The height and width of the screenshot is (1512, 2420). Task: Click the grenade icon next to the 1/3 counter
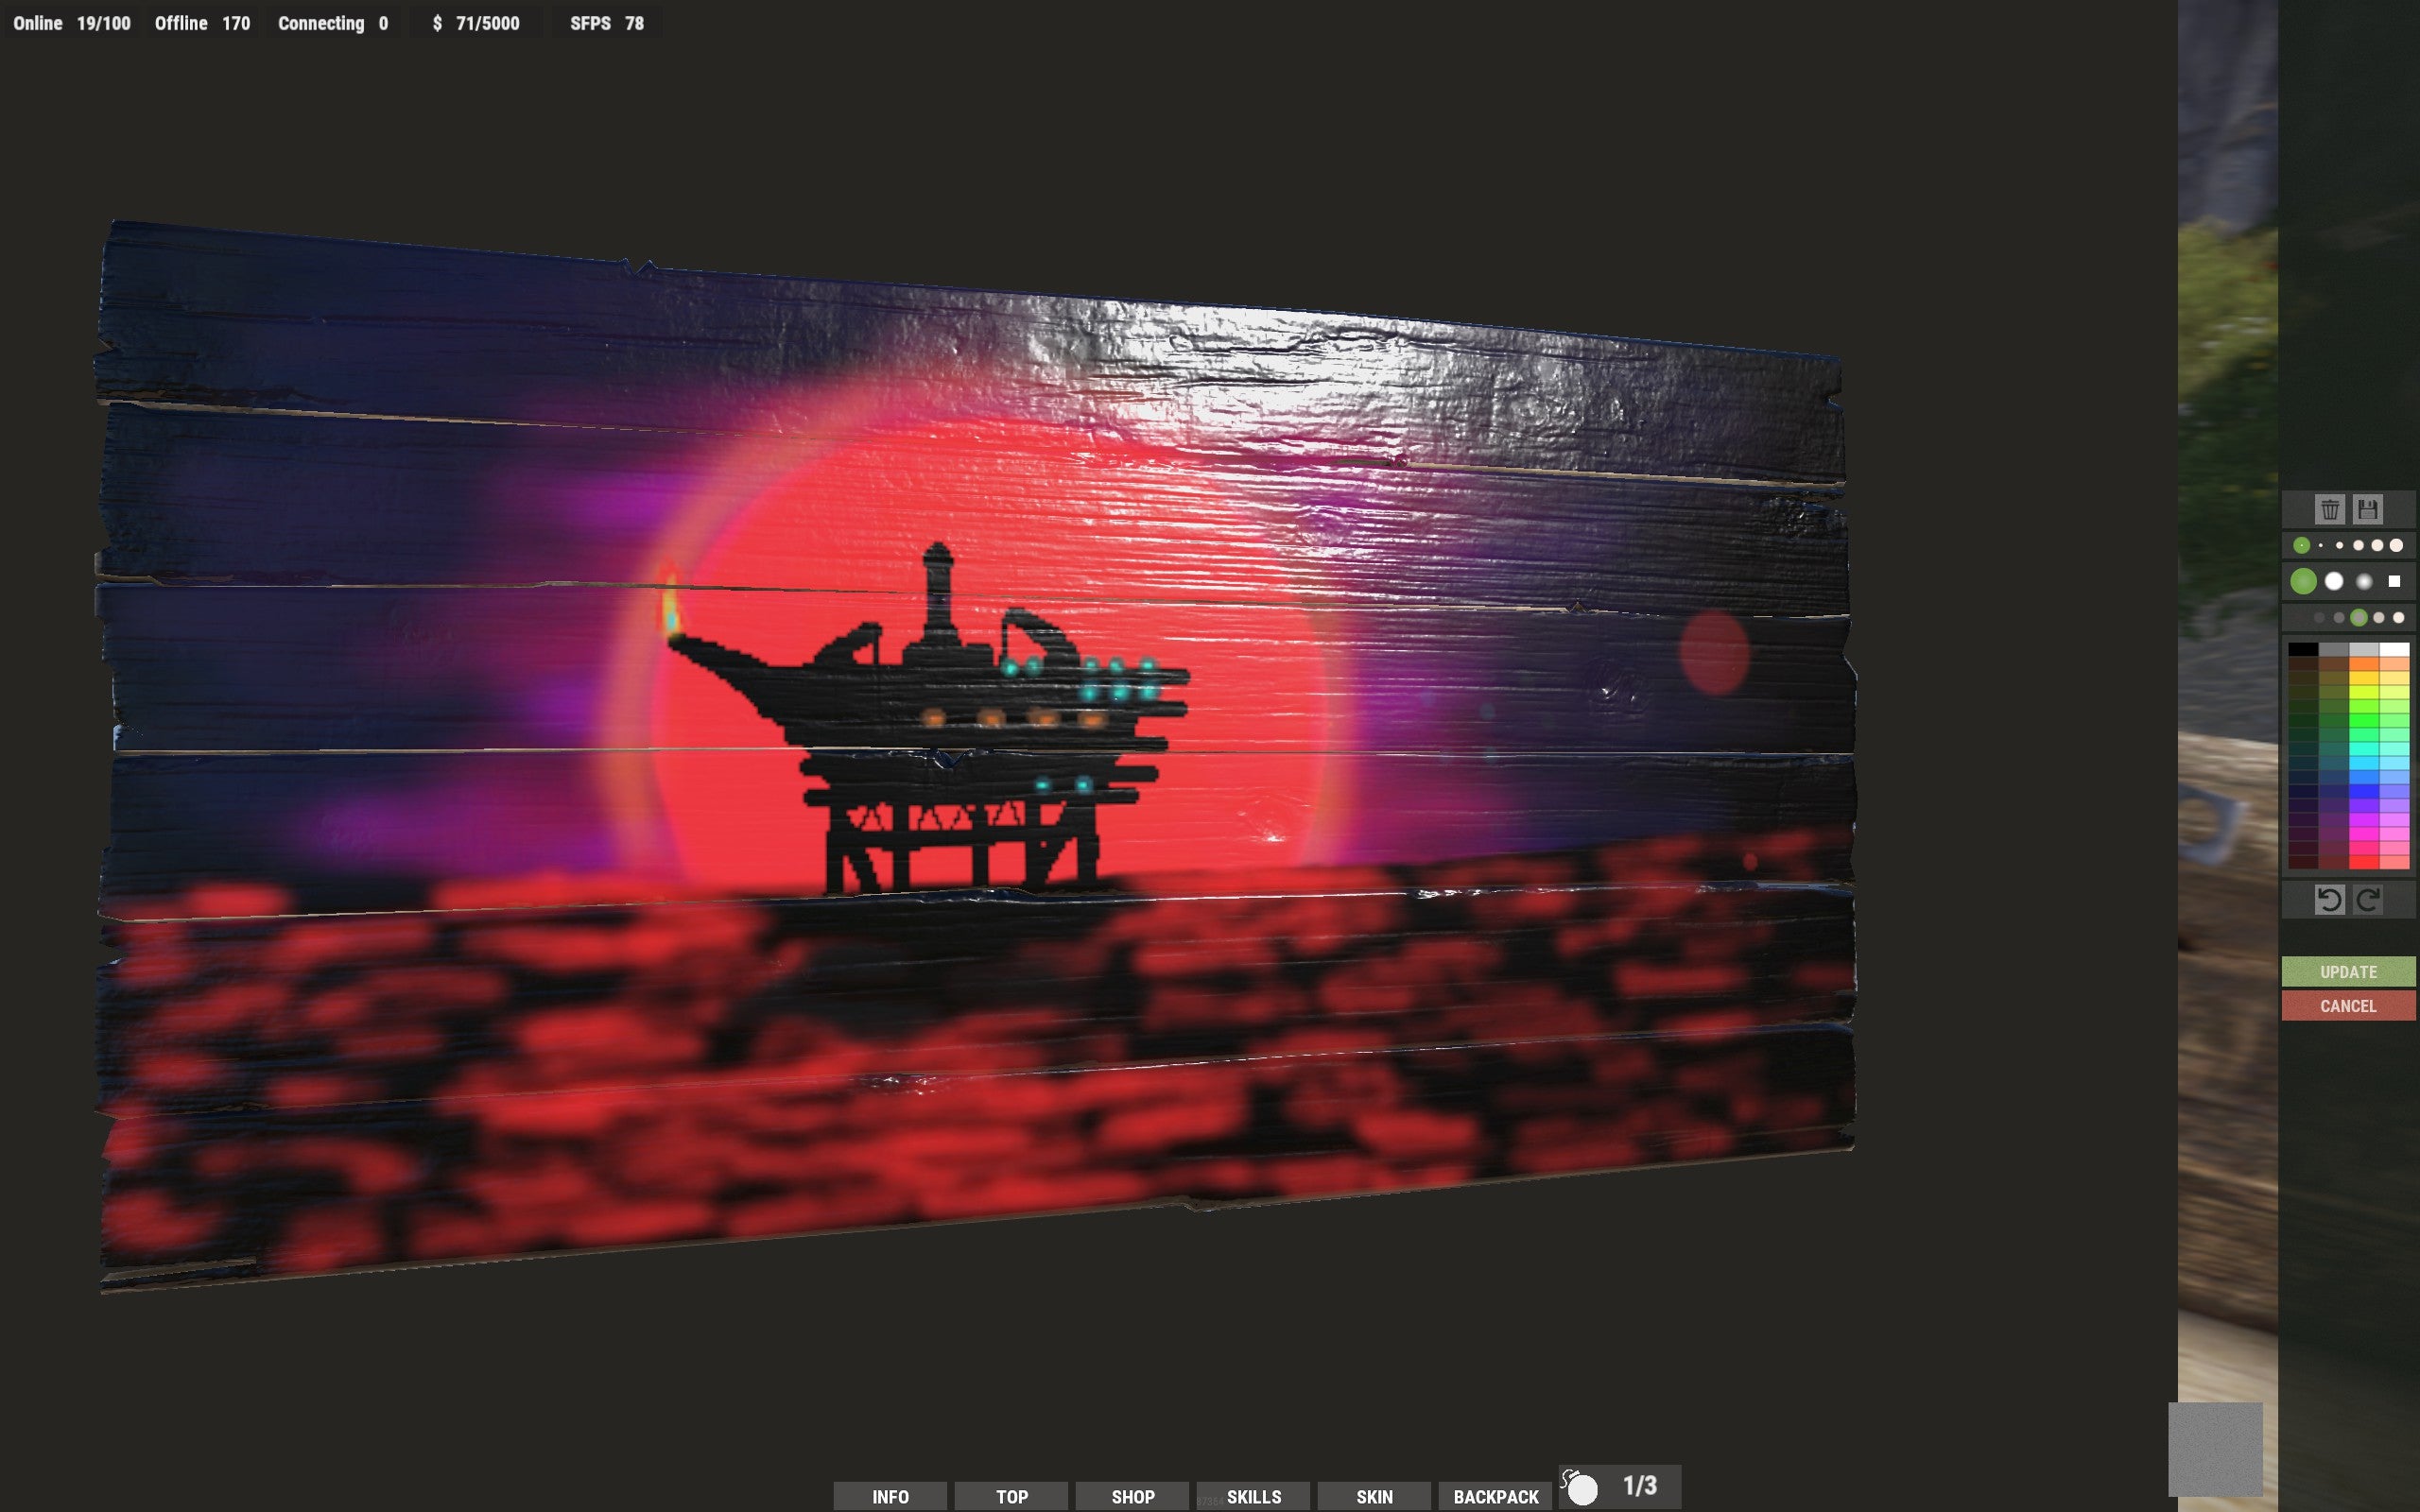[x=1584, y=1487]
